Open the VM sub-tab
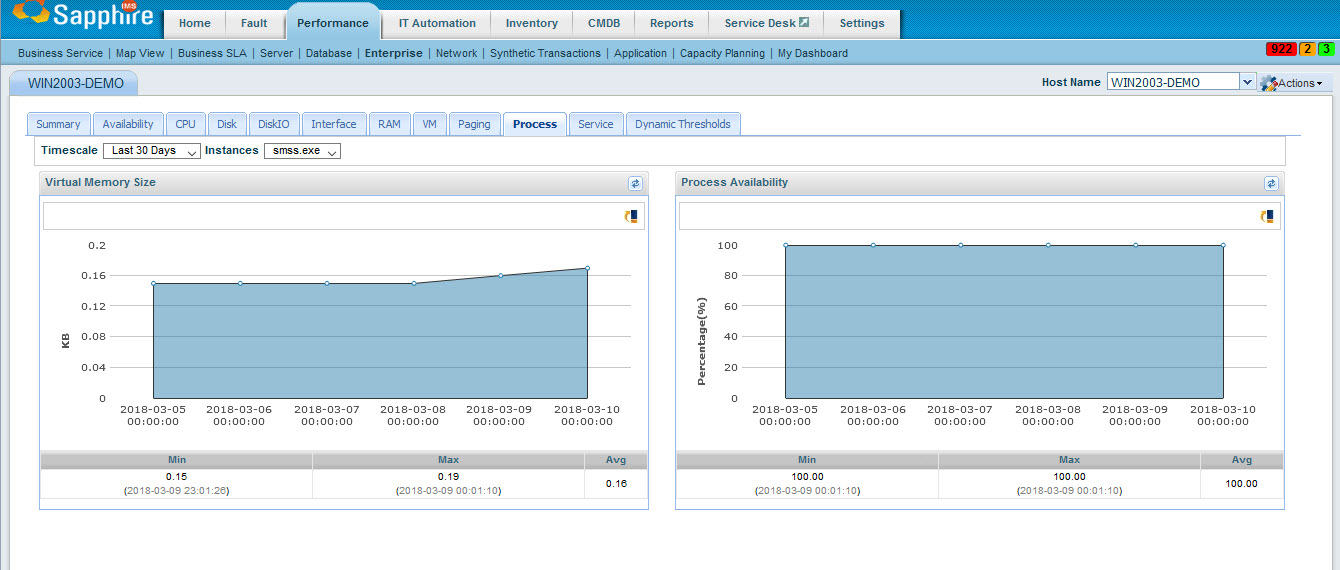The image size is (1340, 570). tap(429, 124)
